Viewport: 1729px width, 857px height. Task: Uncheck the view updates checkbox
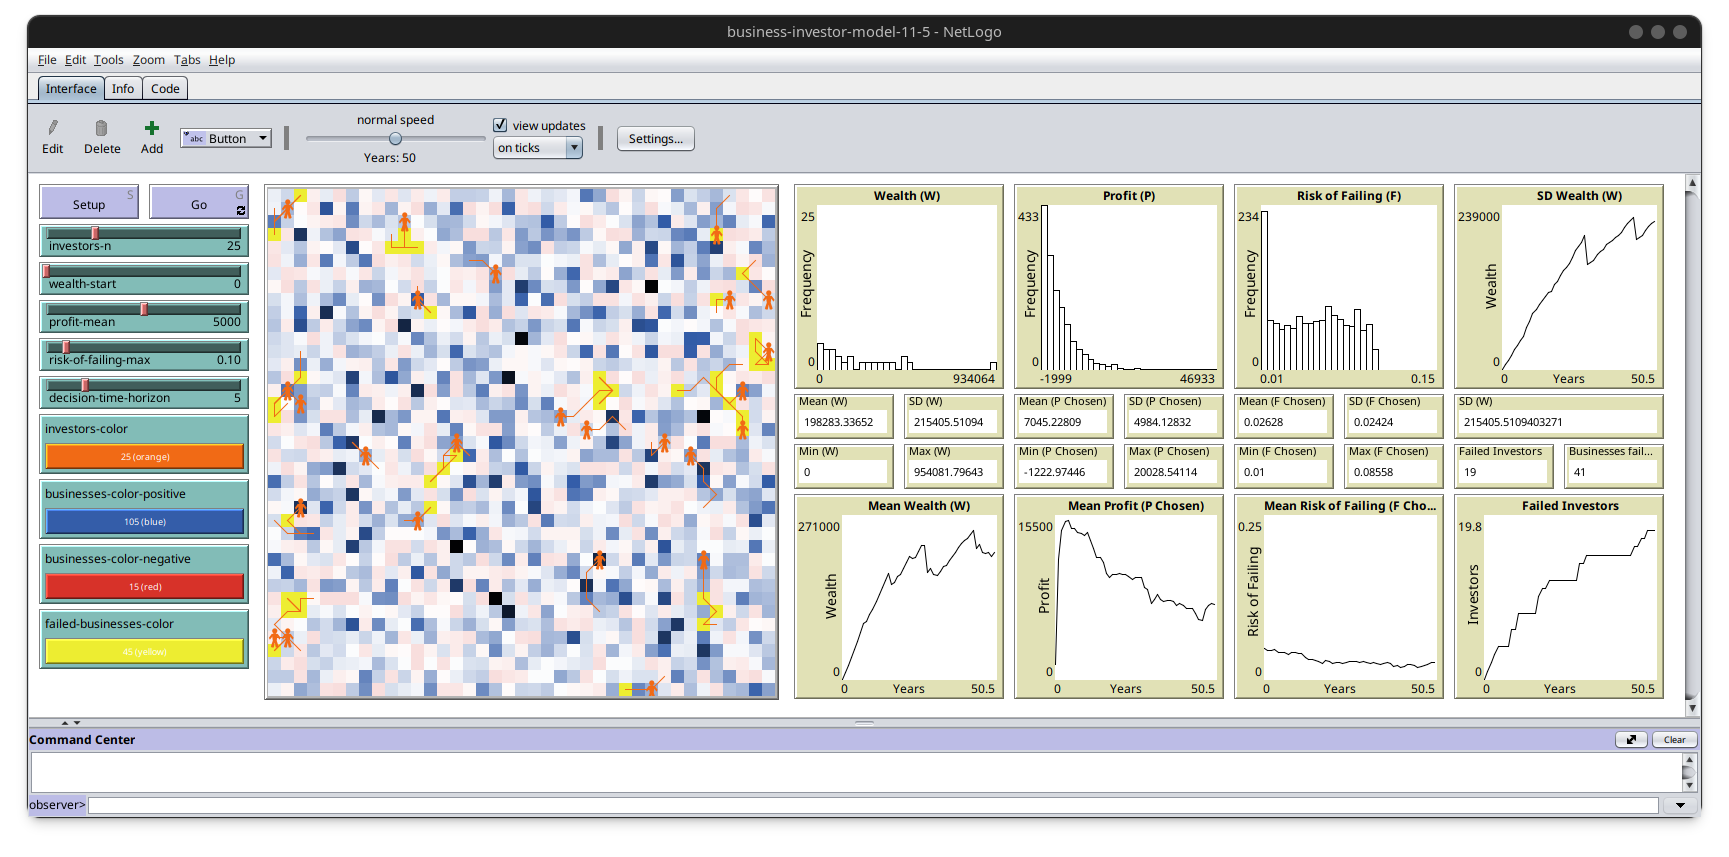click(x=500, y=125)
